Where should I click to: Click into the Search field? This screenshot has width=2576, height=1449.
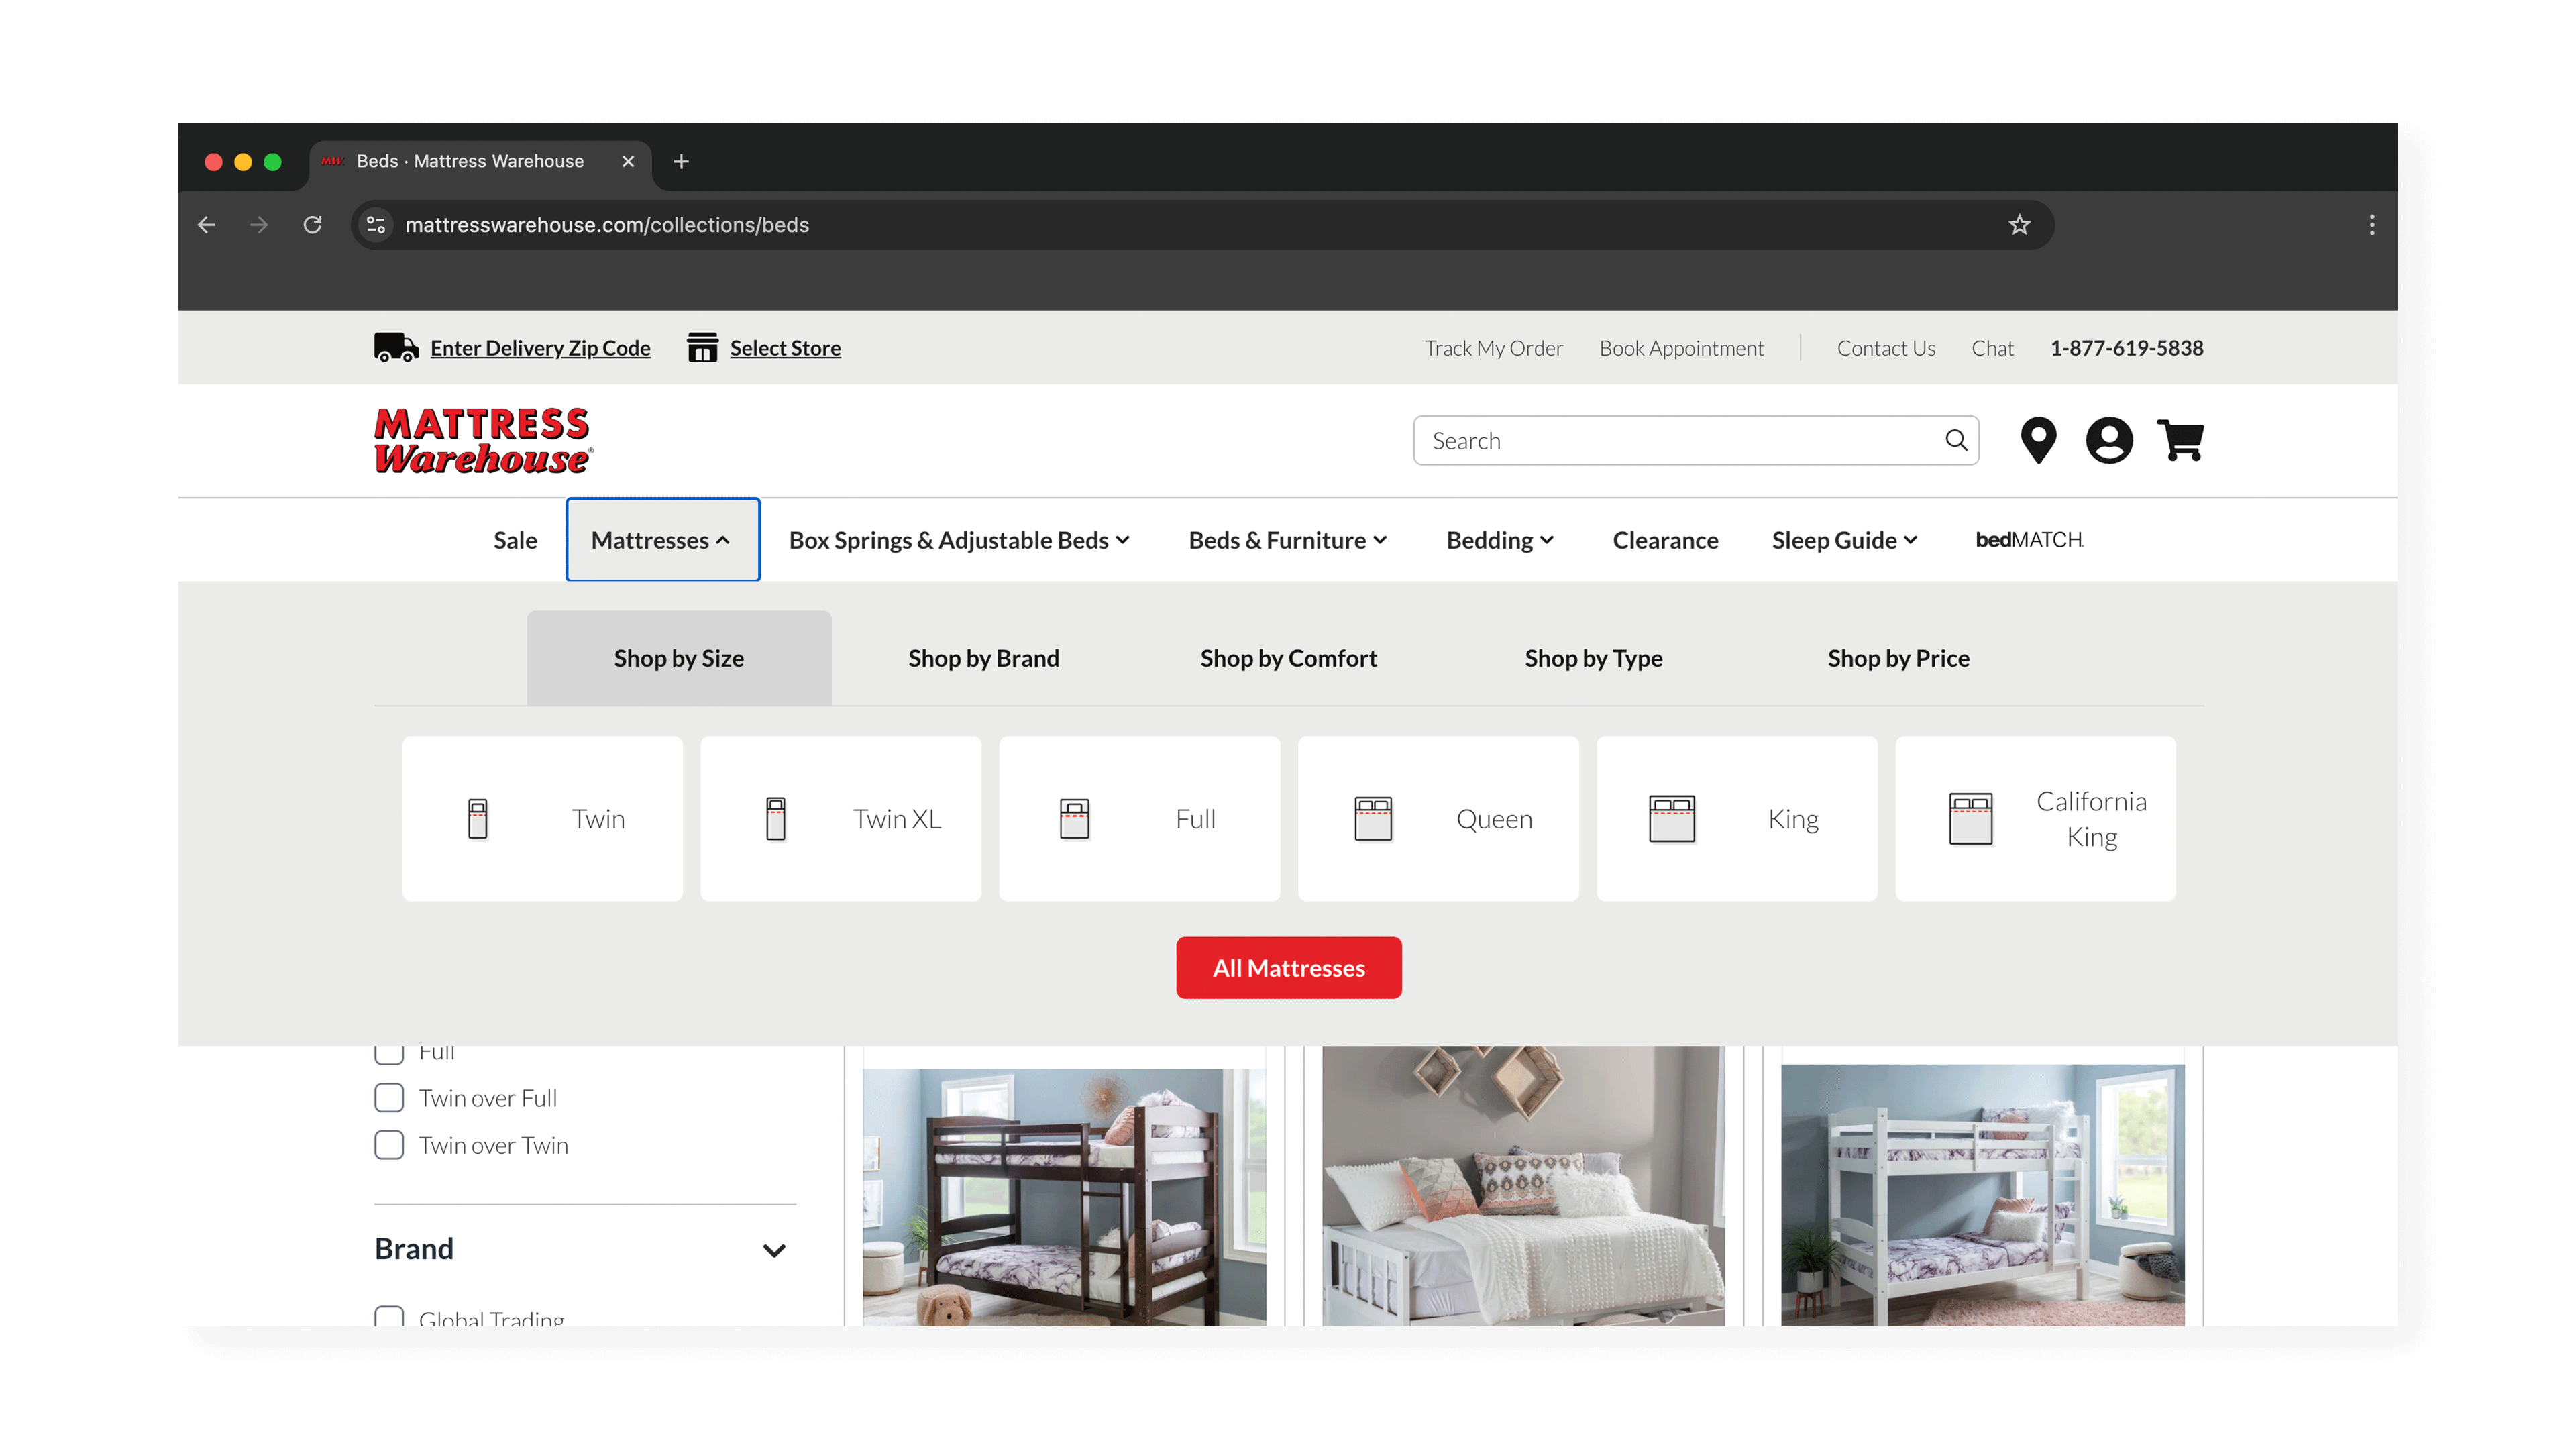pos(1680,441)
